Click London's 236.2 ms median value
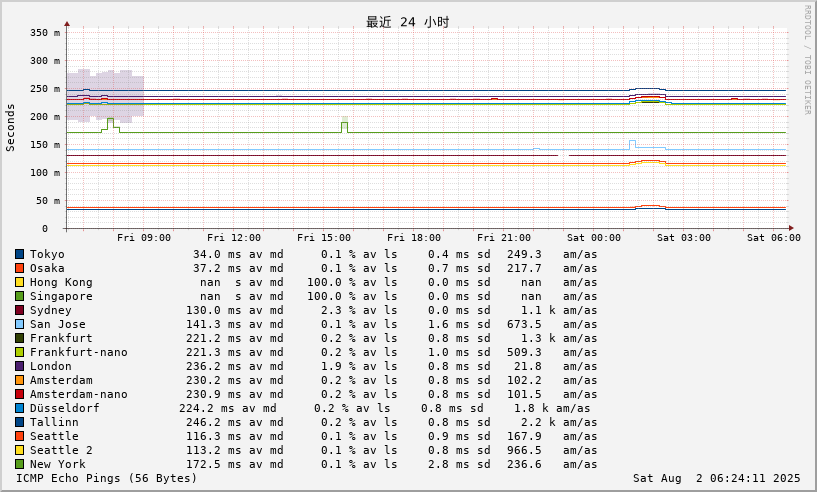Viewport: 817px width, 492px height. (x=214, y=367)
